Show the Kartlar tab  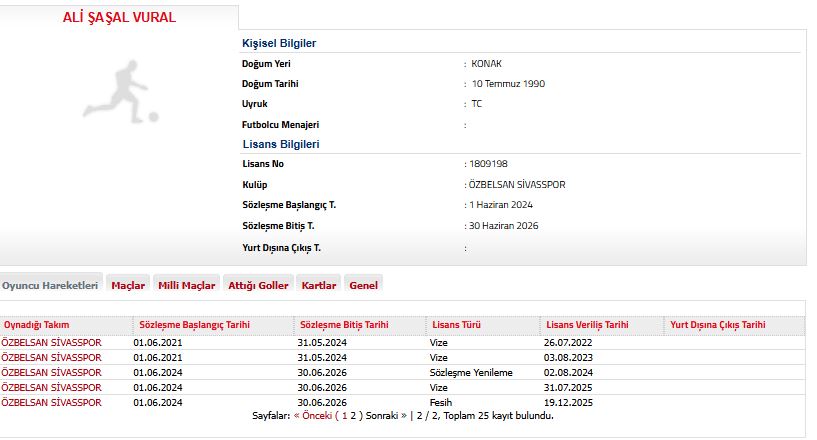(319, 285)
